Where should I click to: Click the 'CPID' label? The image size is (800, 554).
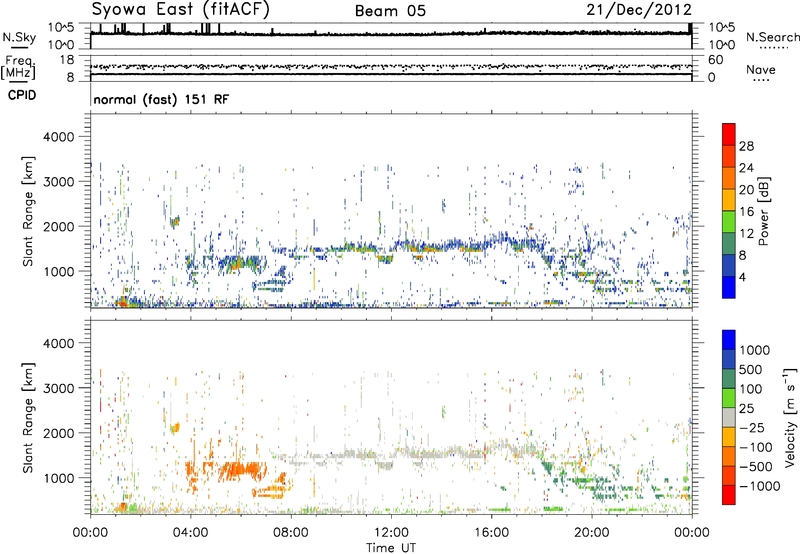tap(22, 95)
